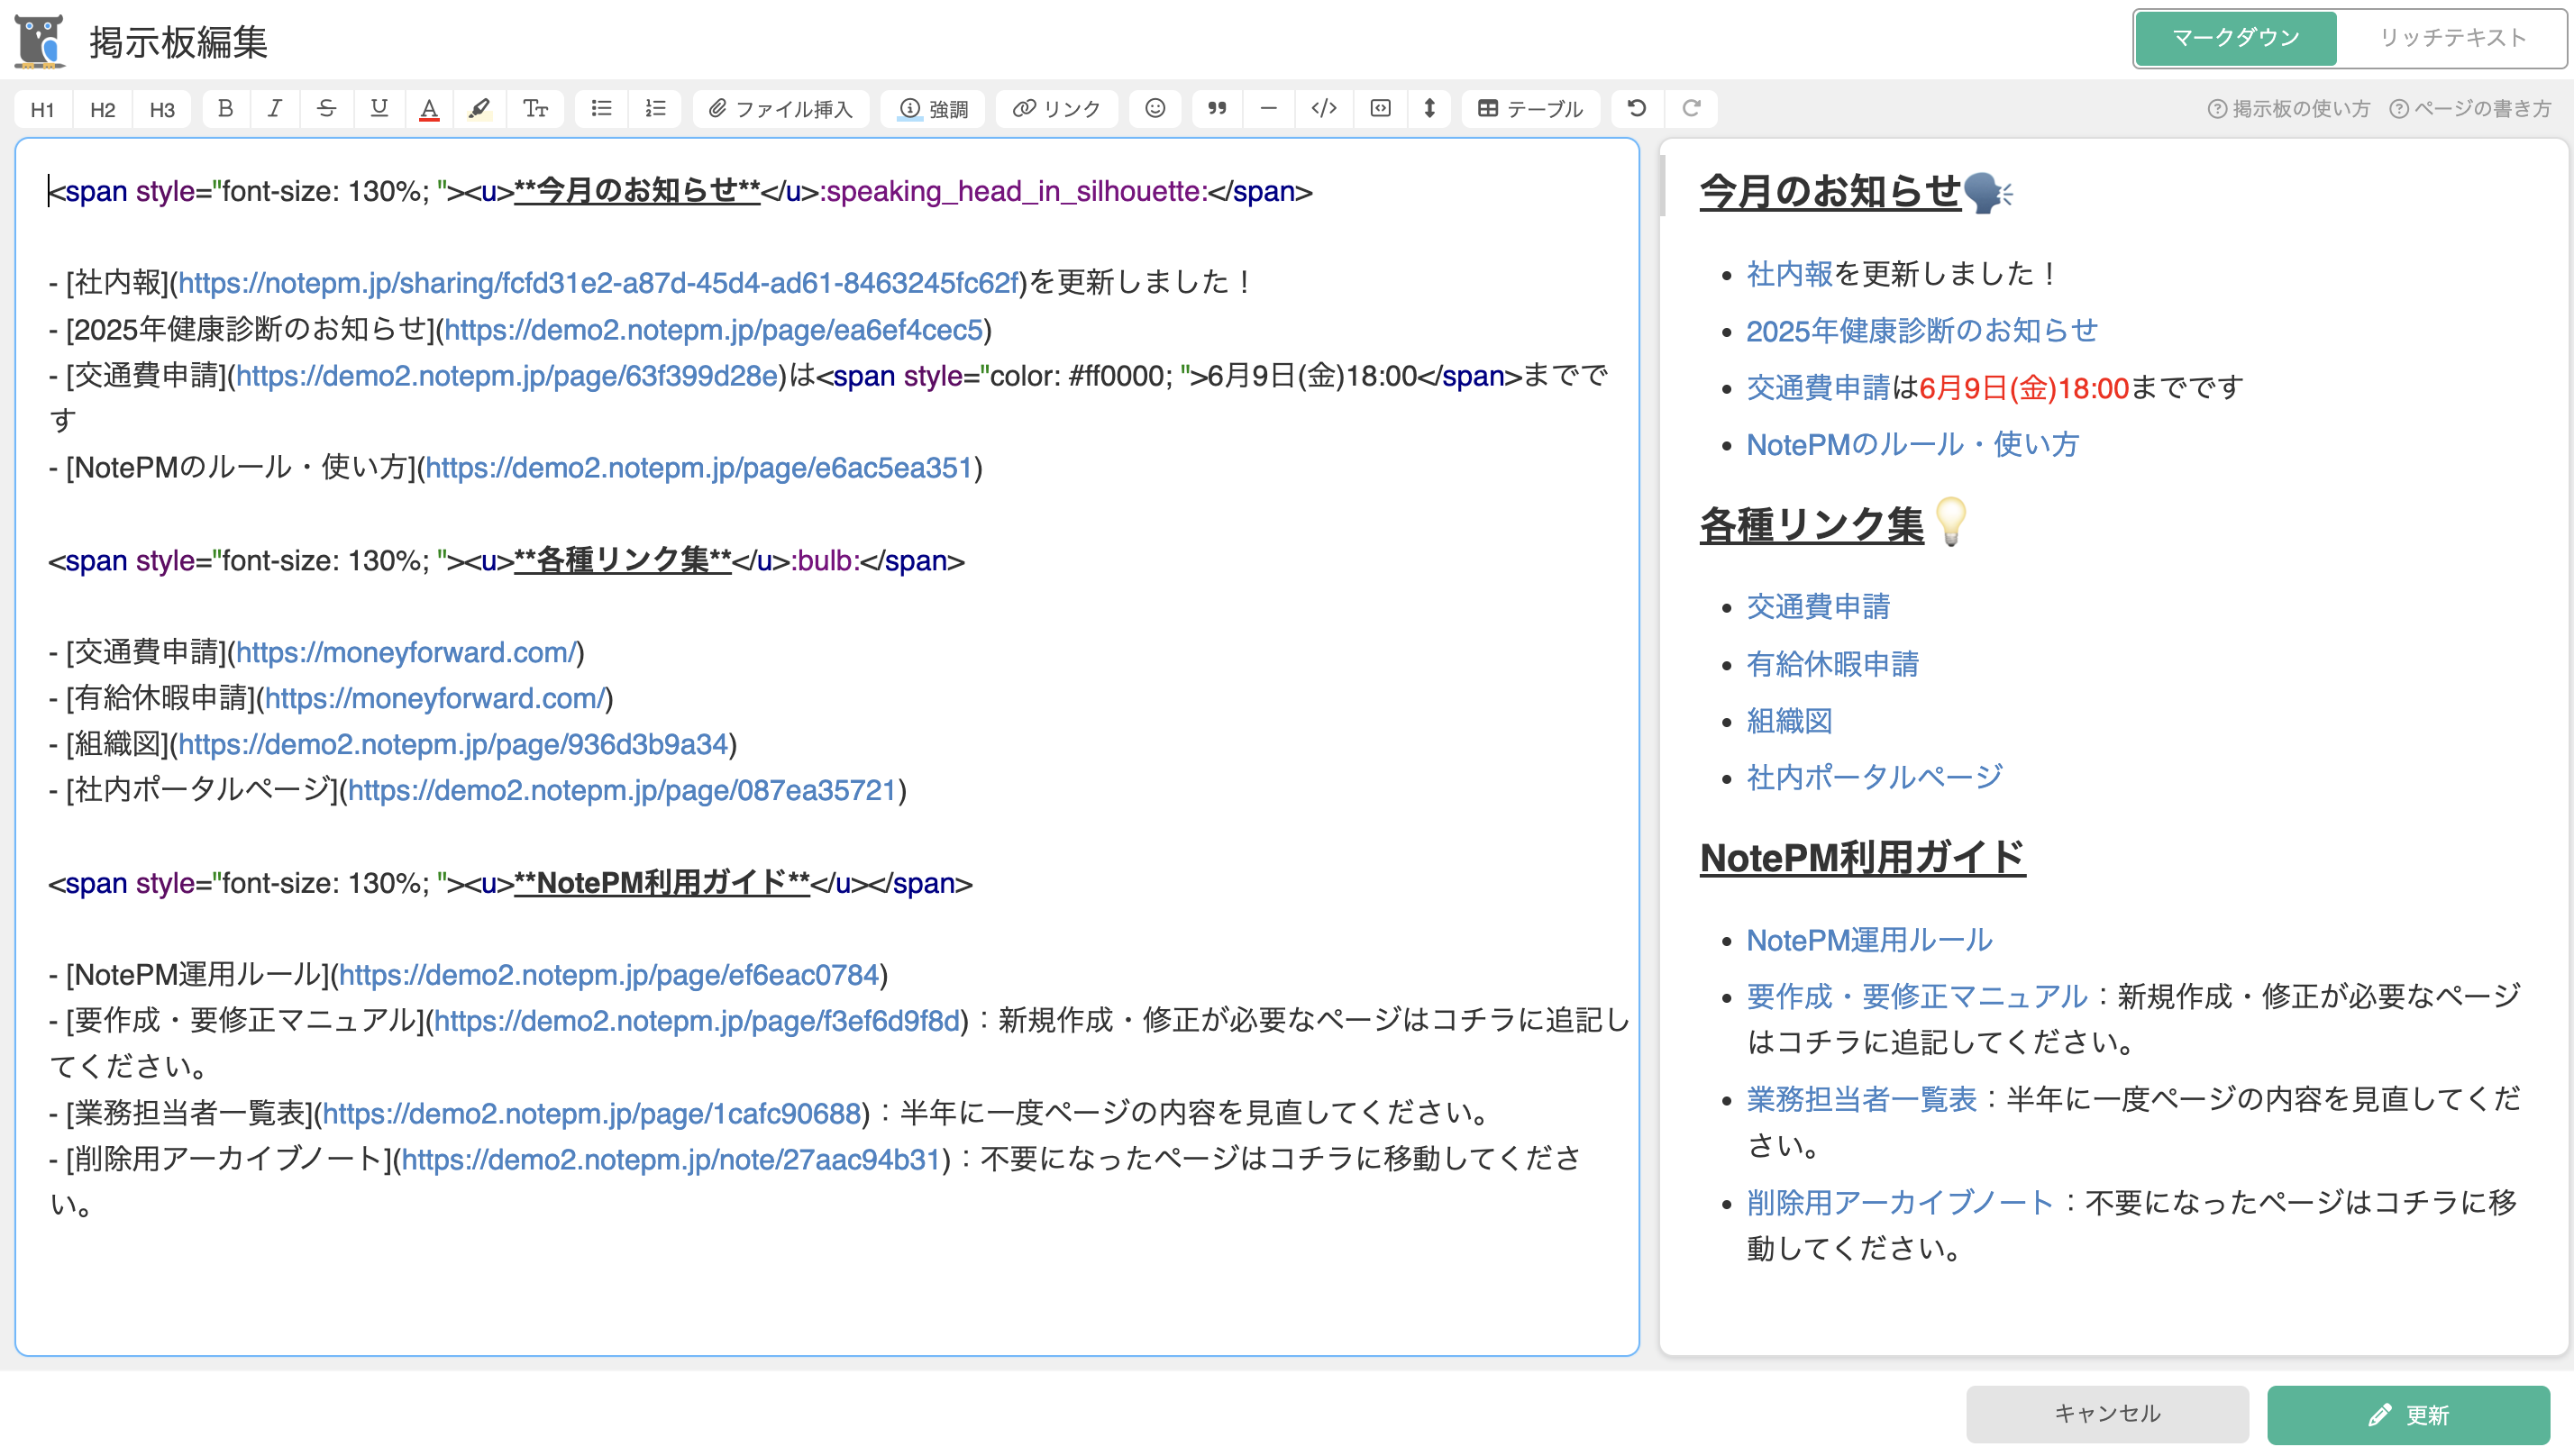Insert a blockquote
2574x1456 pixels.
pyautogui.click(x=1217, y=109)
